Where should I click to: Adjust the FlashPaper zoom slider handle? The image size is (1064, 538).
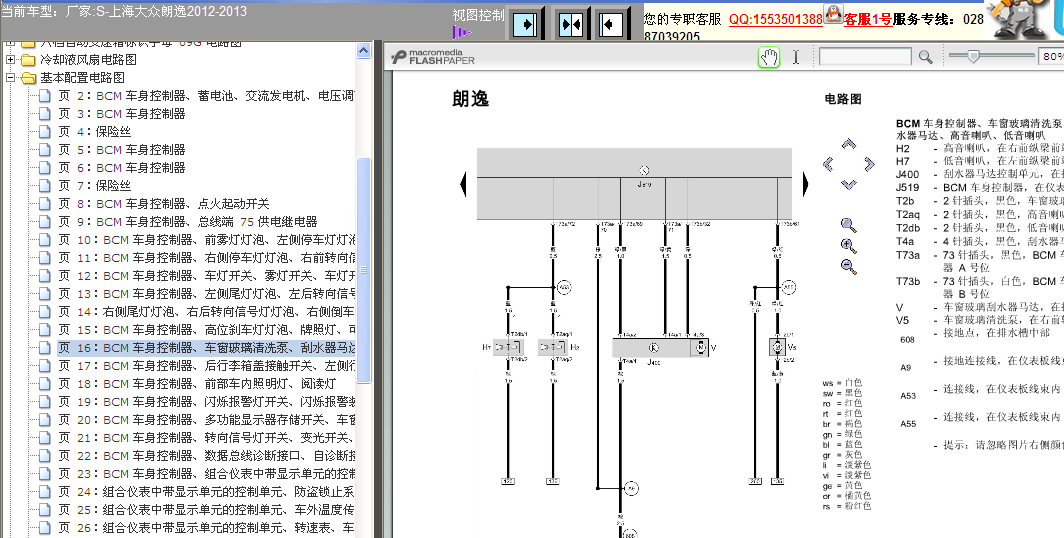coord(973,56)
